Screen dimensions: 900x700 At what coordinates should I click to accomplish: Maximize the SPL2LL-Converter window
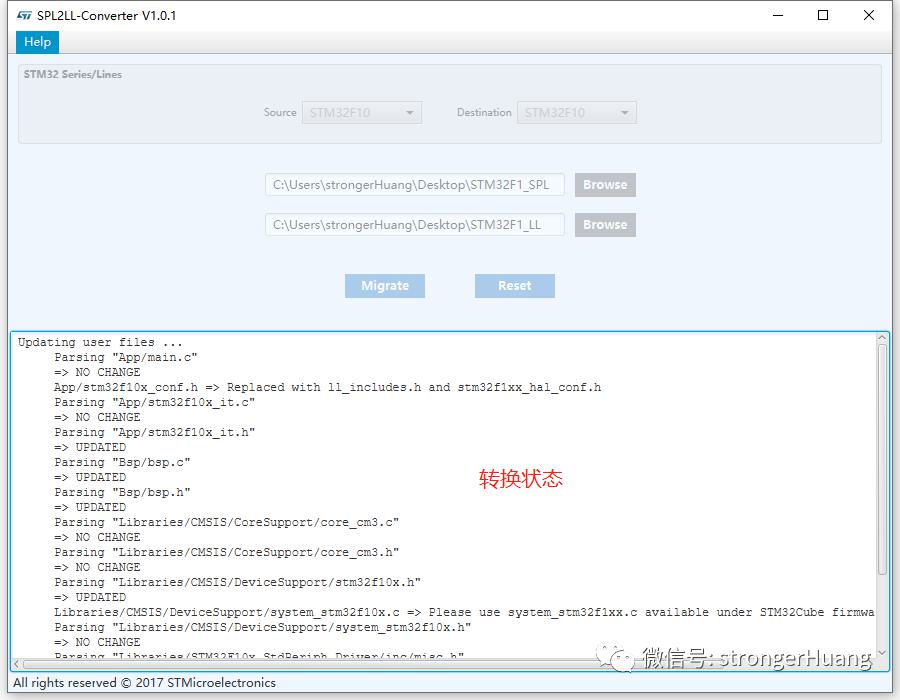(823, 15)
